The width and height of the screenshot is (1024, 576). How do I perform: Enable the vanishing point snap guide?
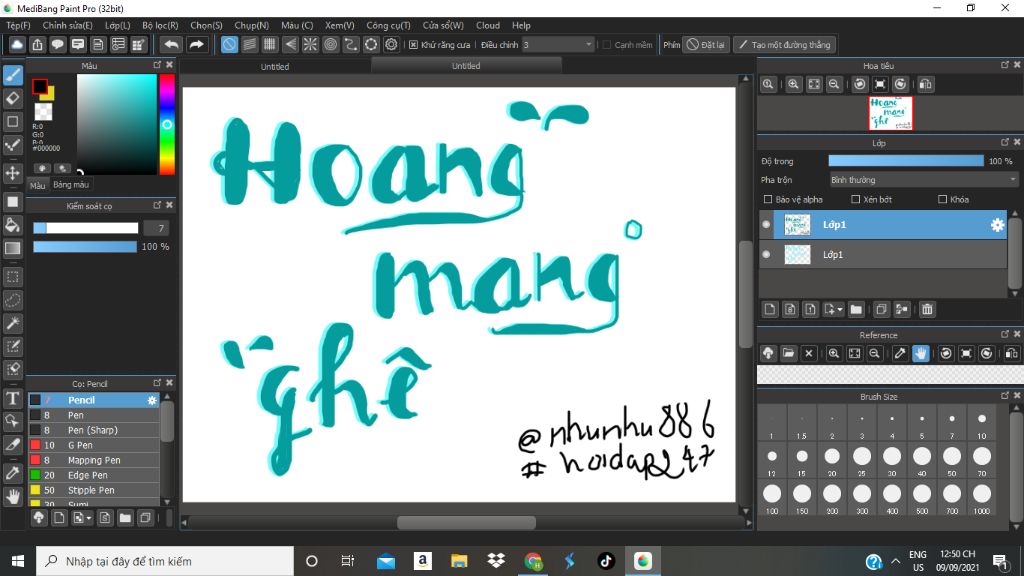tap(290, 44)
